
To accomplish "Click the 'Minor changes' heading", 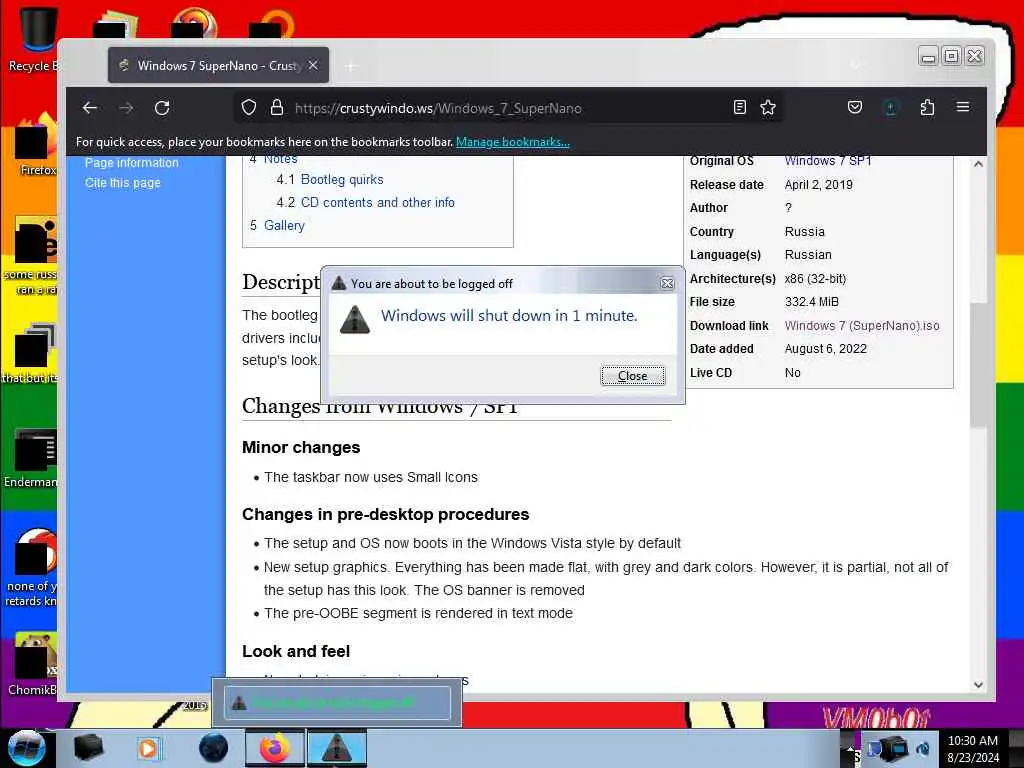I will coord(301,447).
